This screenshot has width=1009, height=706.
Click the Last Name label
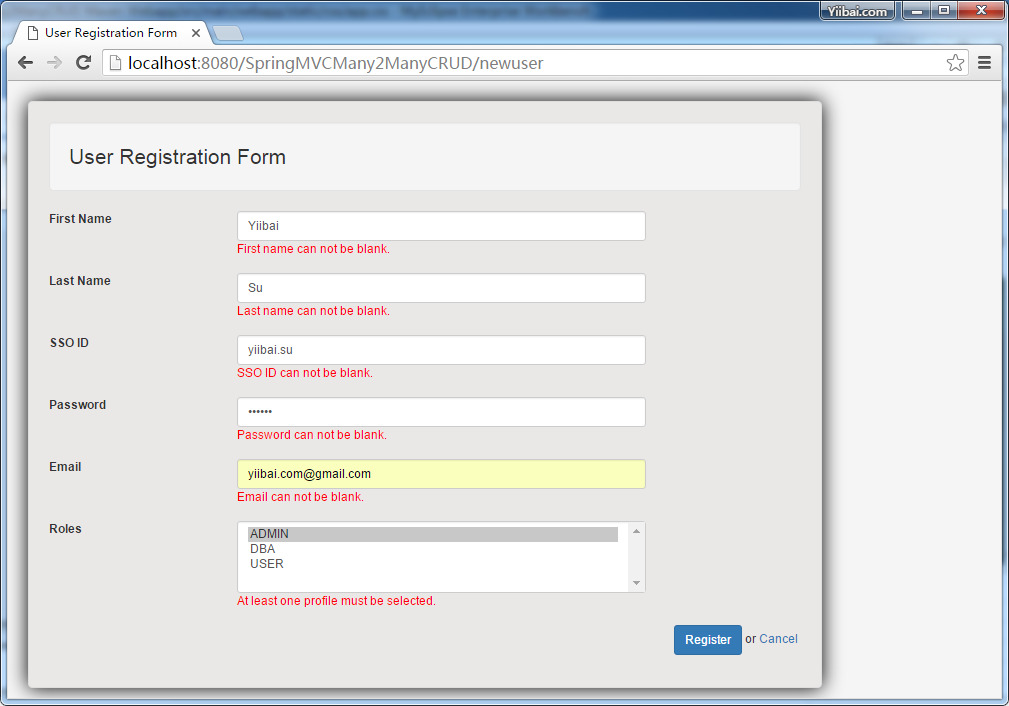(80, 281)
